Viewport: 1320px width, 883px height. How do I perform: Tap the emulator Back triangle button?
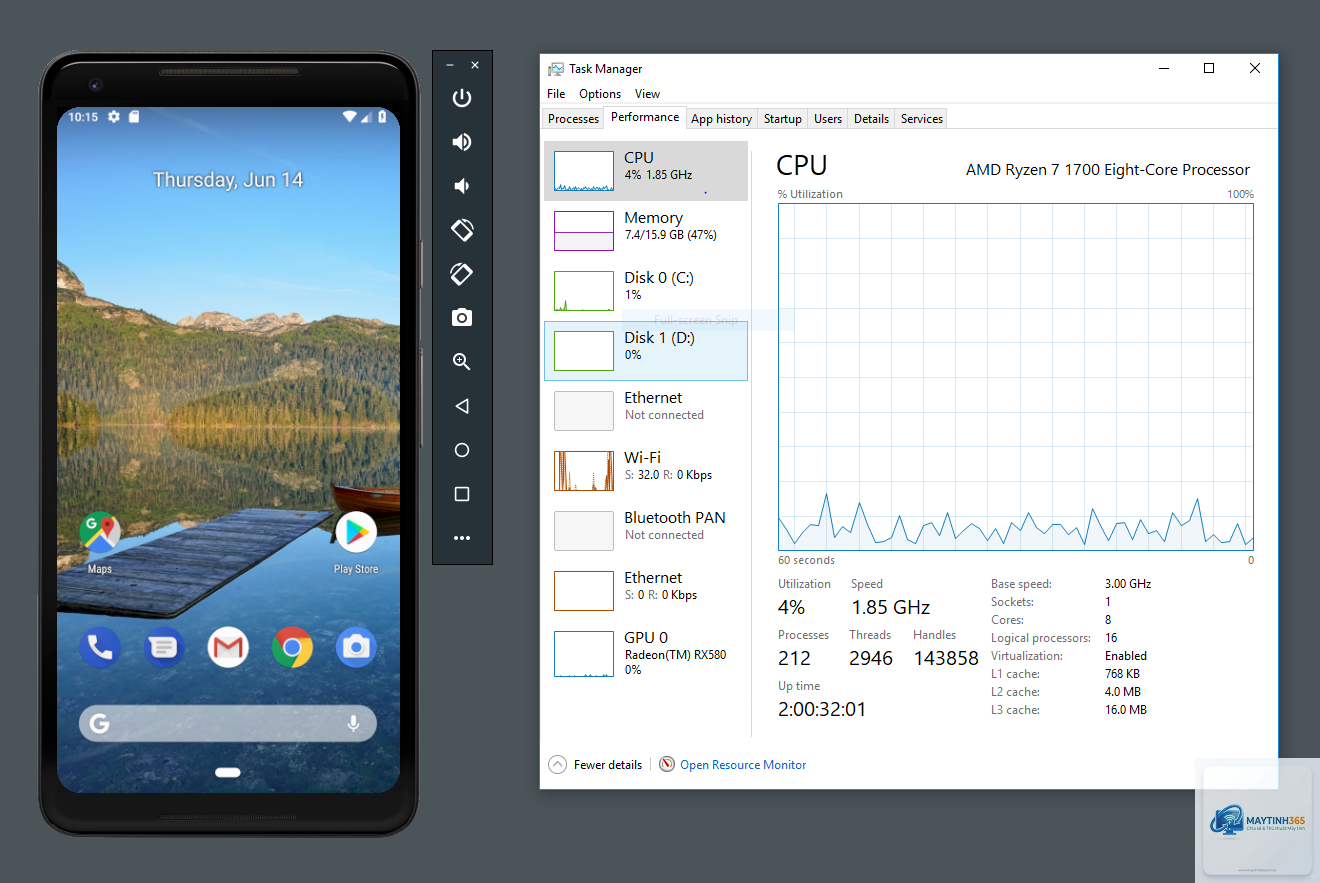[x=462, y=406]
